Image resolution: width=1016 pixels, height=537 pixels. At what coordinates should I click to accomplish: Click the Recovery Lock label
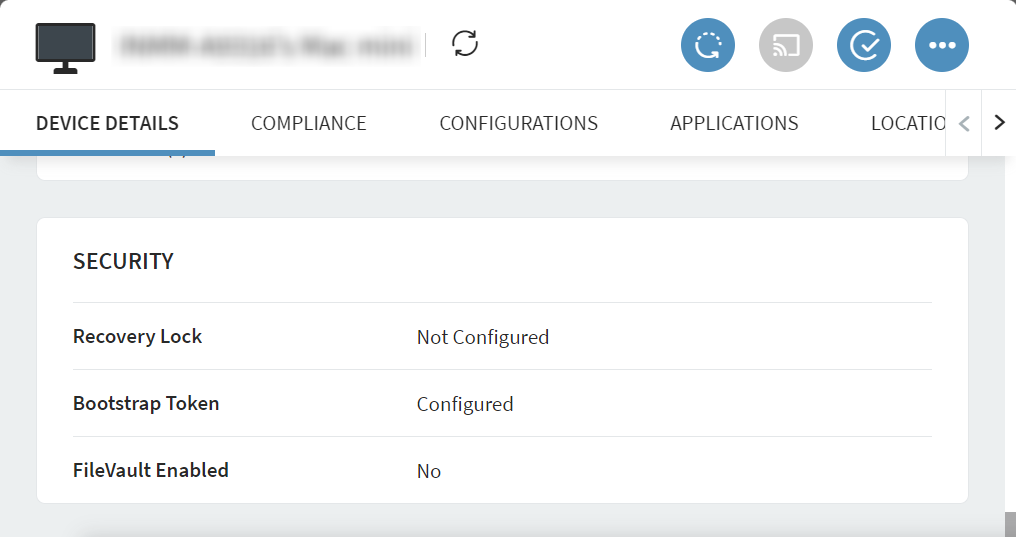tap(137, 336)
